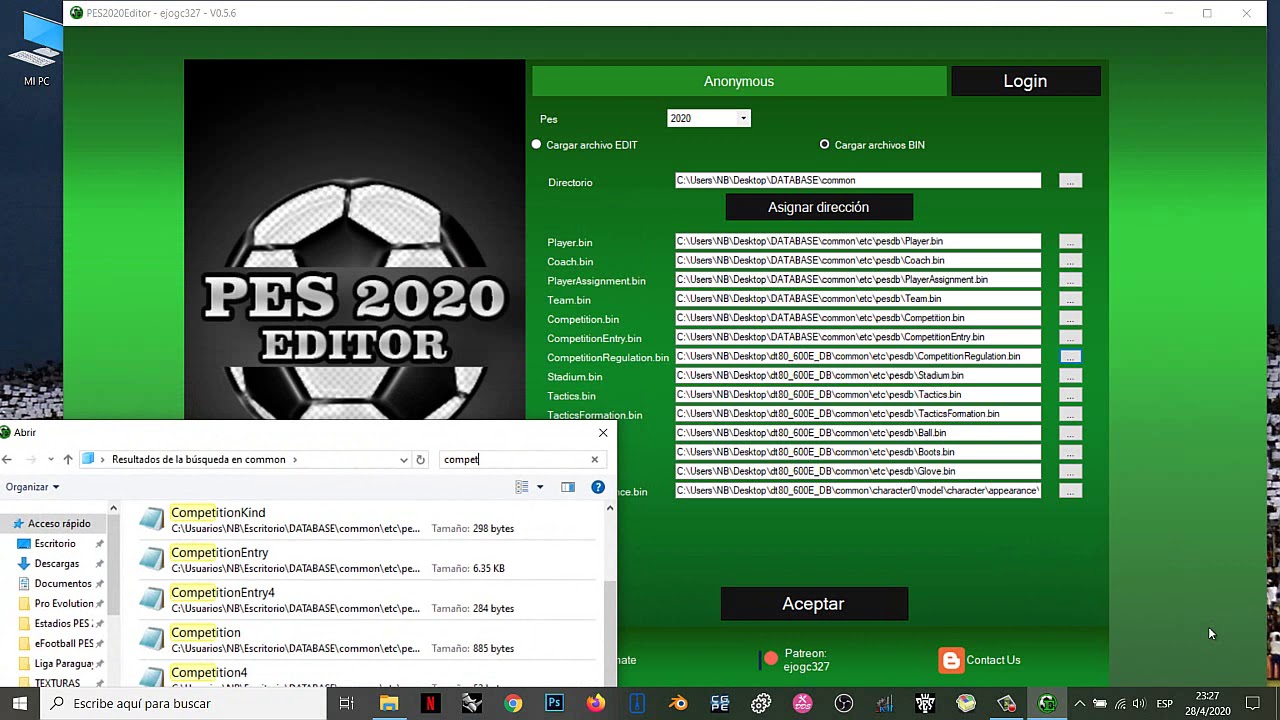The width and height of the screenshot is (1280, 720).
Task: Click the MI PC desktop icon
Action: coord(37,50)
